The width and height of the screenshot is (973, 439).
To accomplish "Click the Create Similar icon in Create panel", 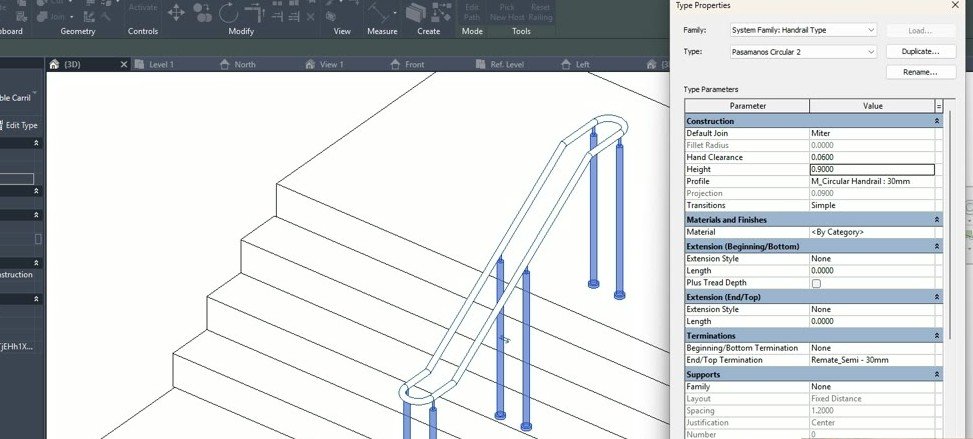I will click(416, 12).
